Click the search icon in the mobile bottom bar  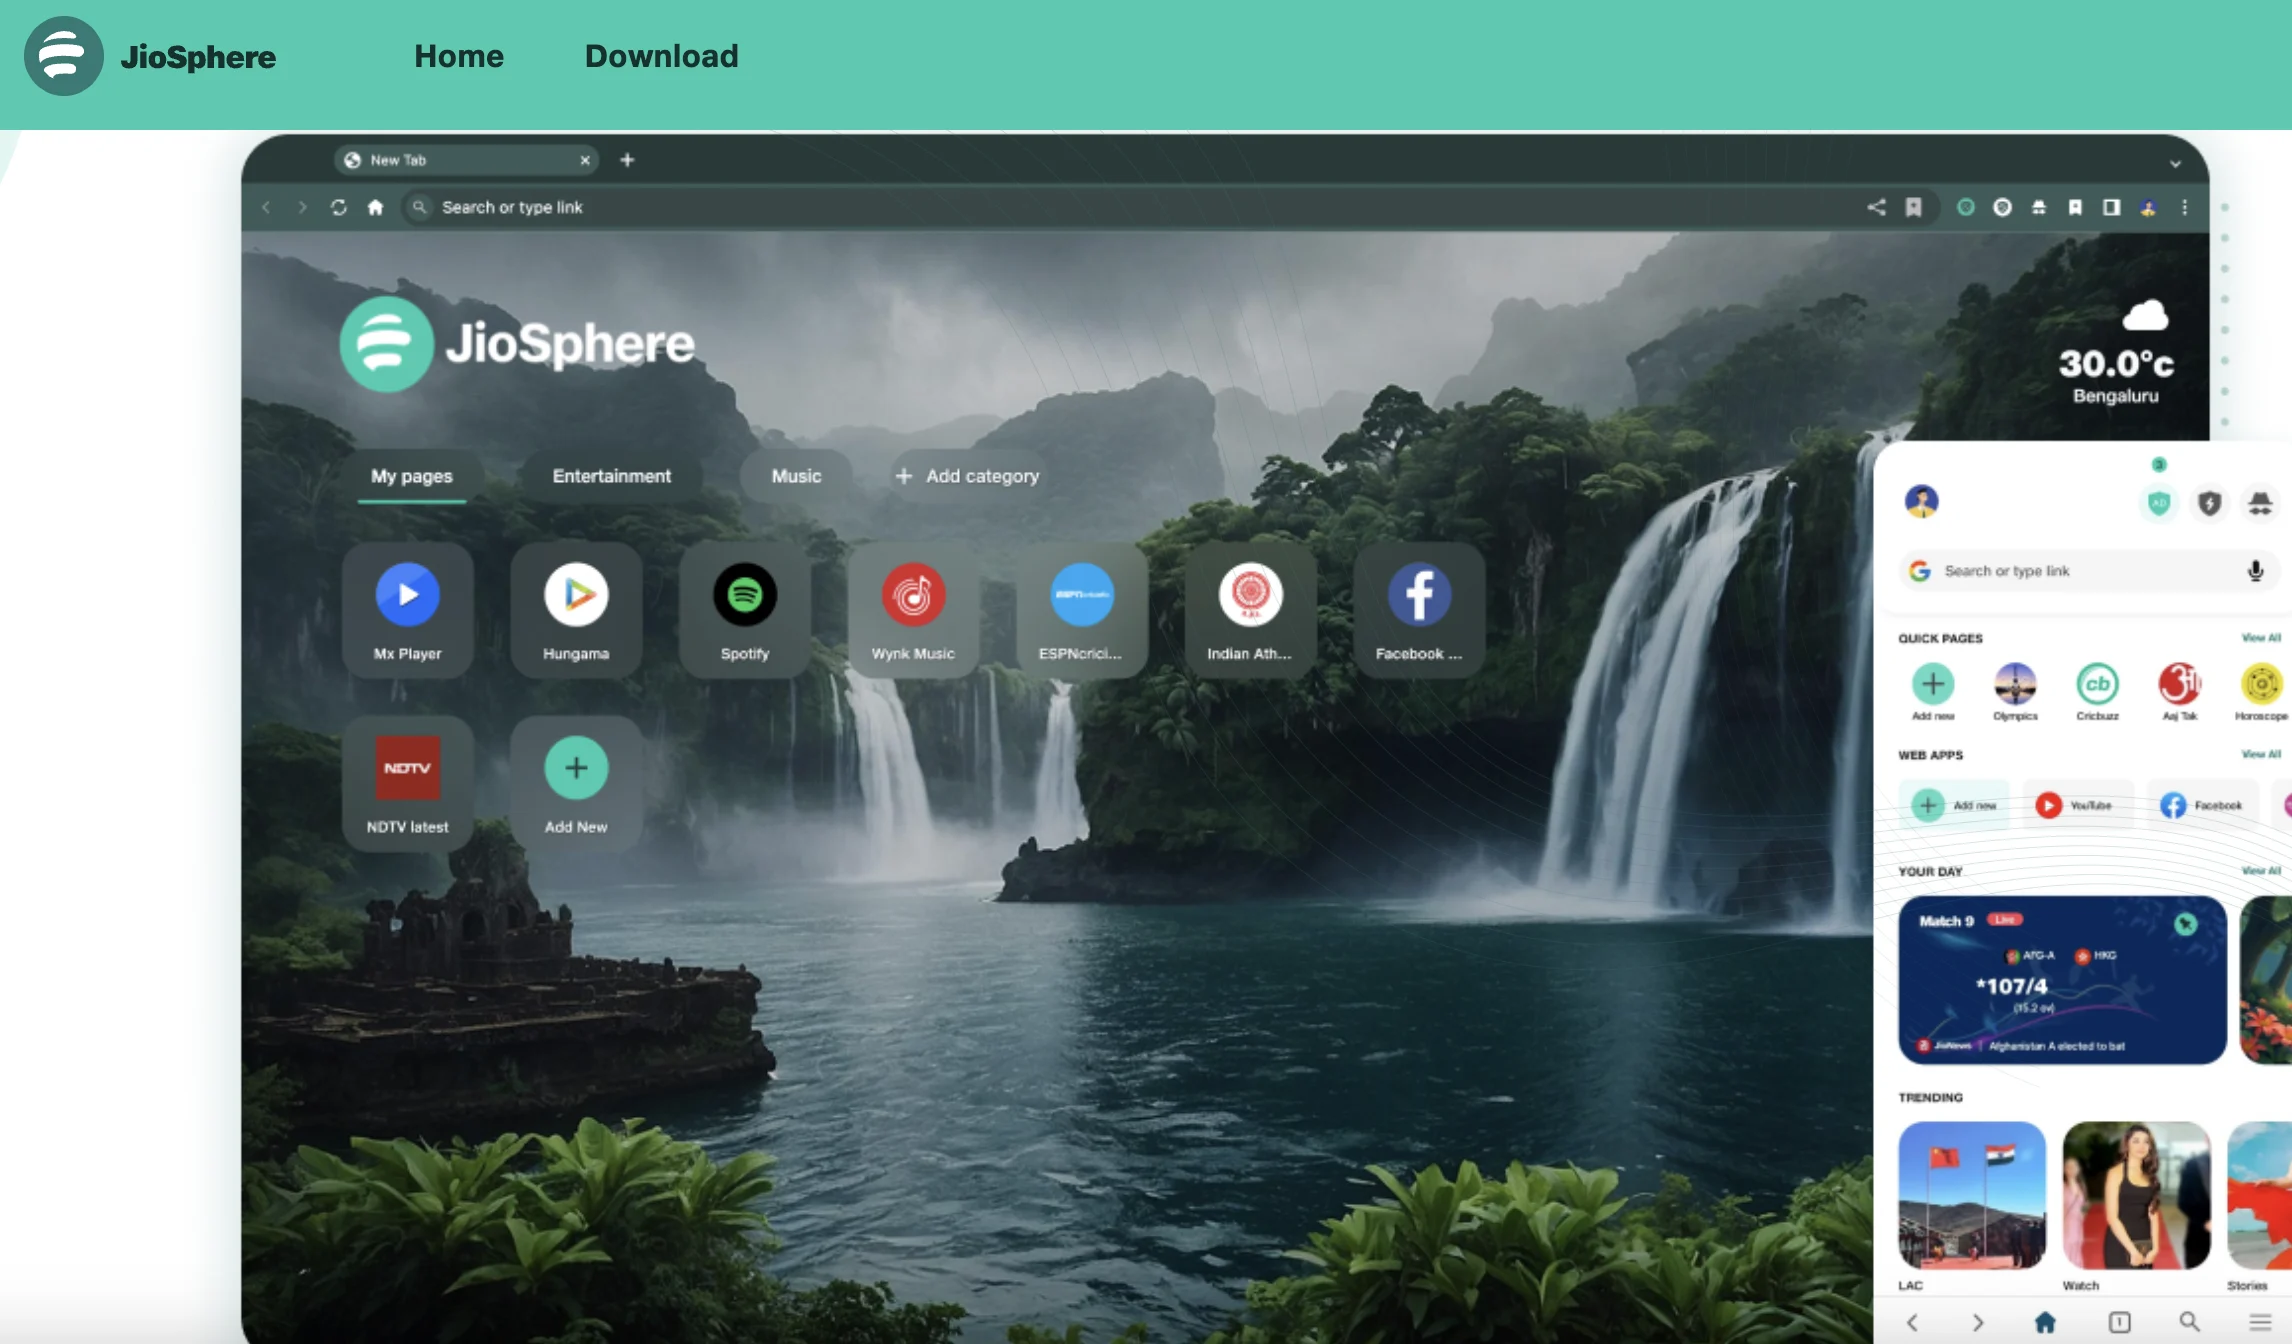pyautogui.click(x=2190, y=1322)
